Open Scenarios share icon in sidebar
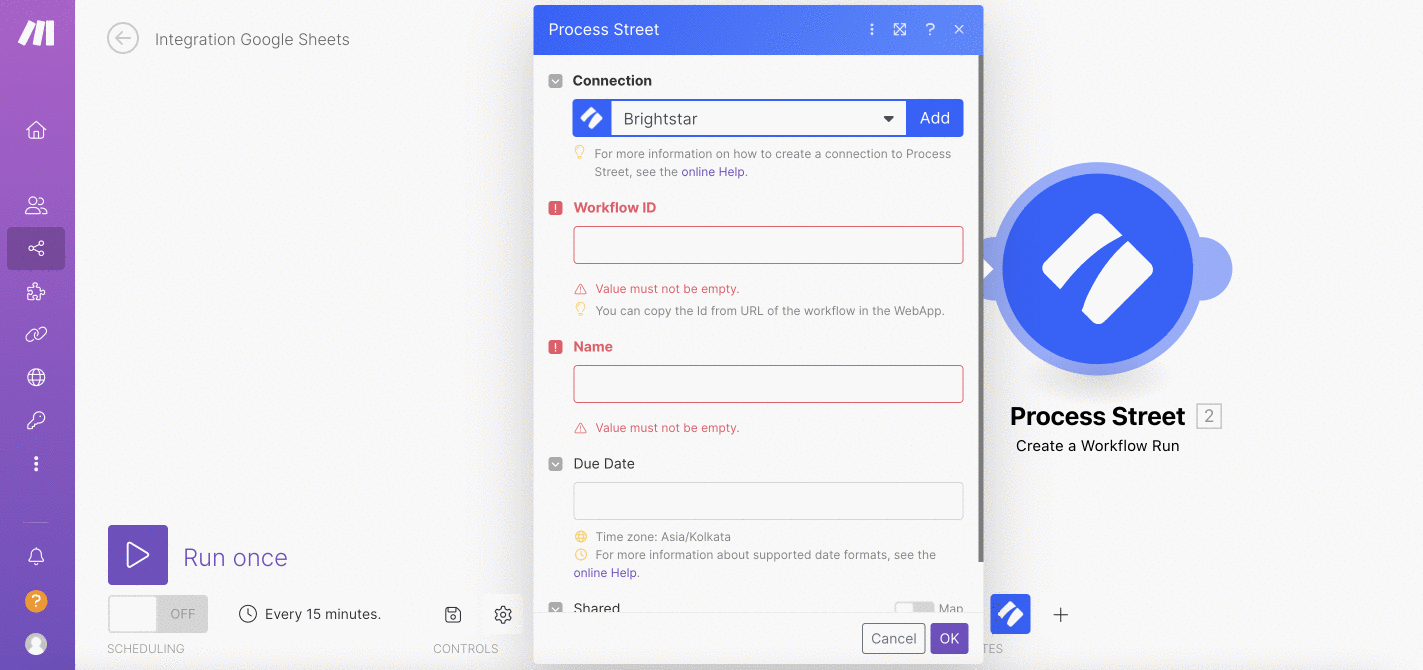Viewport: 1423px width, 670px height. click(36, 248)
